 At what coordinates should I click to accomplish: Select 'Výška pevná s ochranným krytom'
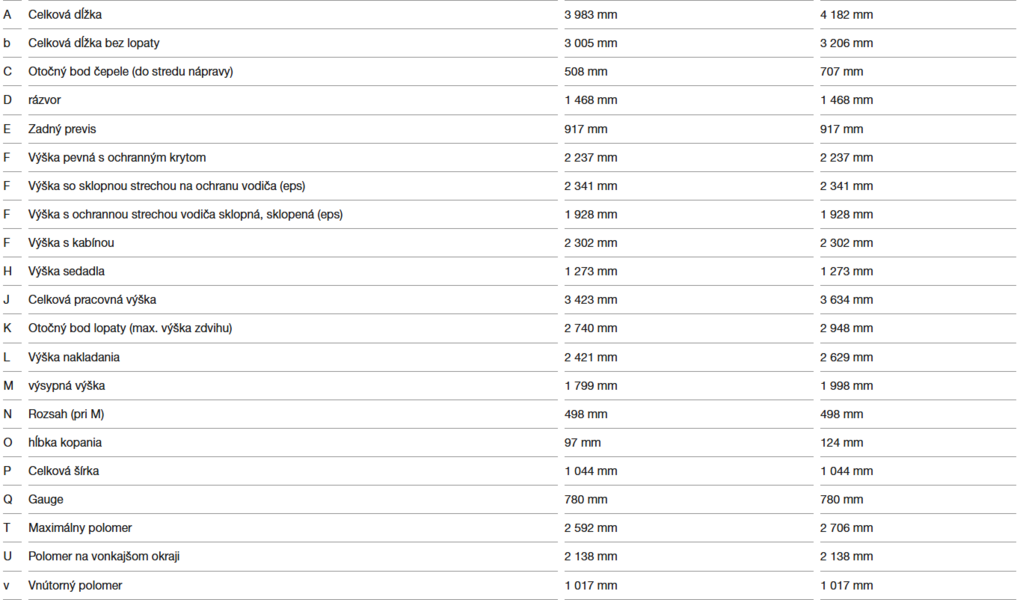[117, 157]
